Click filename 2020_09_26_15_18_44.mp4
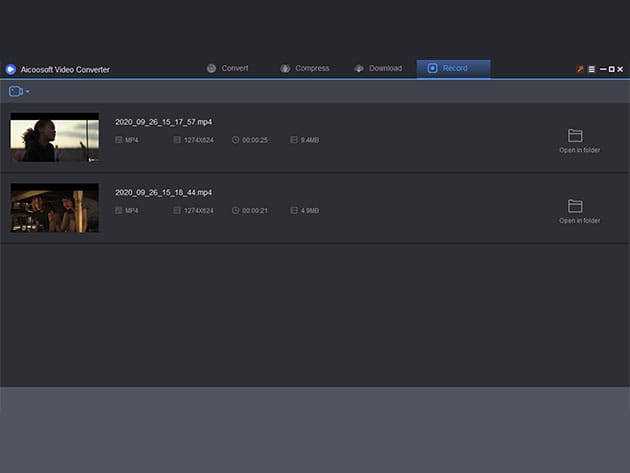Viewport: 630px width, 473px height. coord(163,192)
